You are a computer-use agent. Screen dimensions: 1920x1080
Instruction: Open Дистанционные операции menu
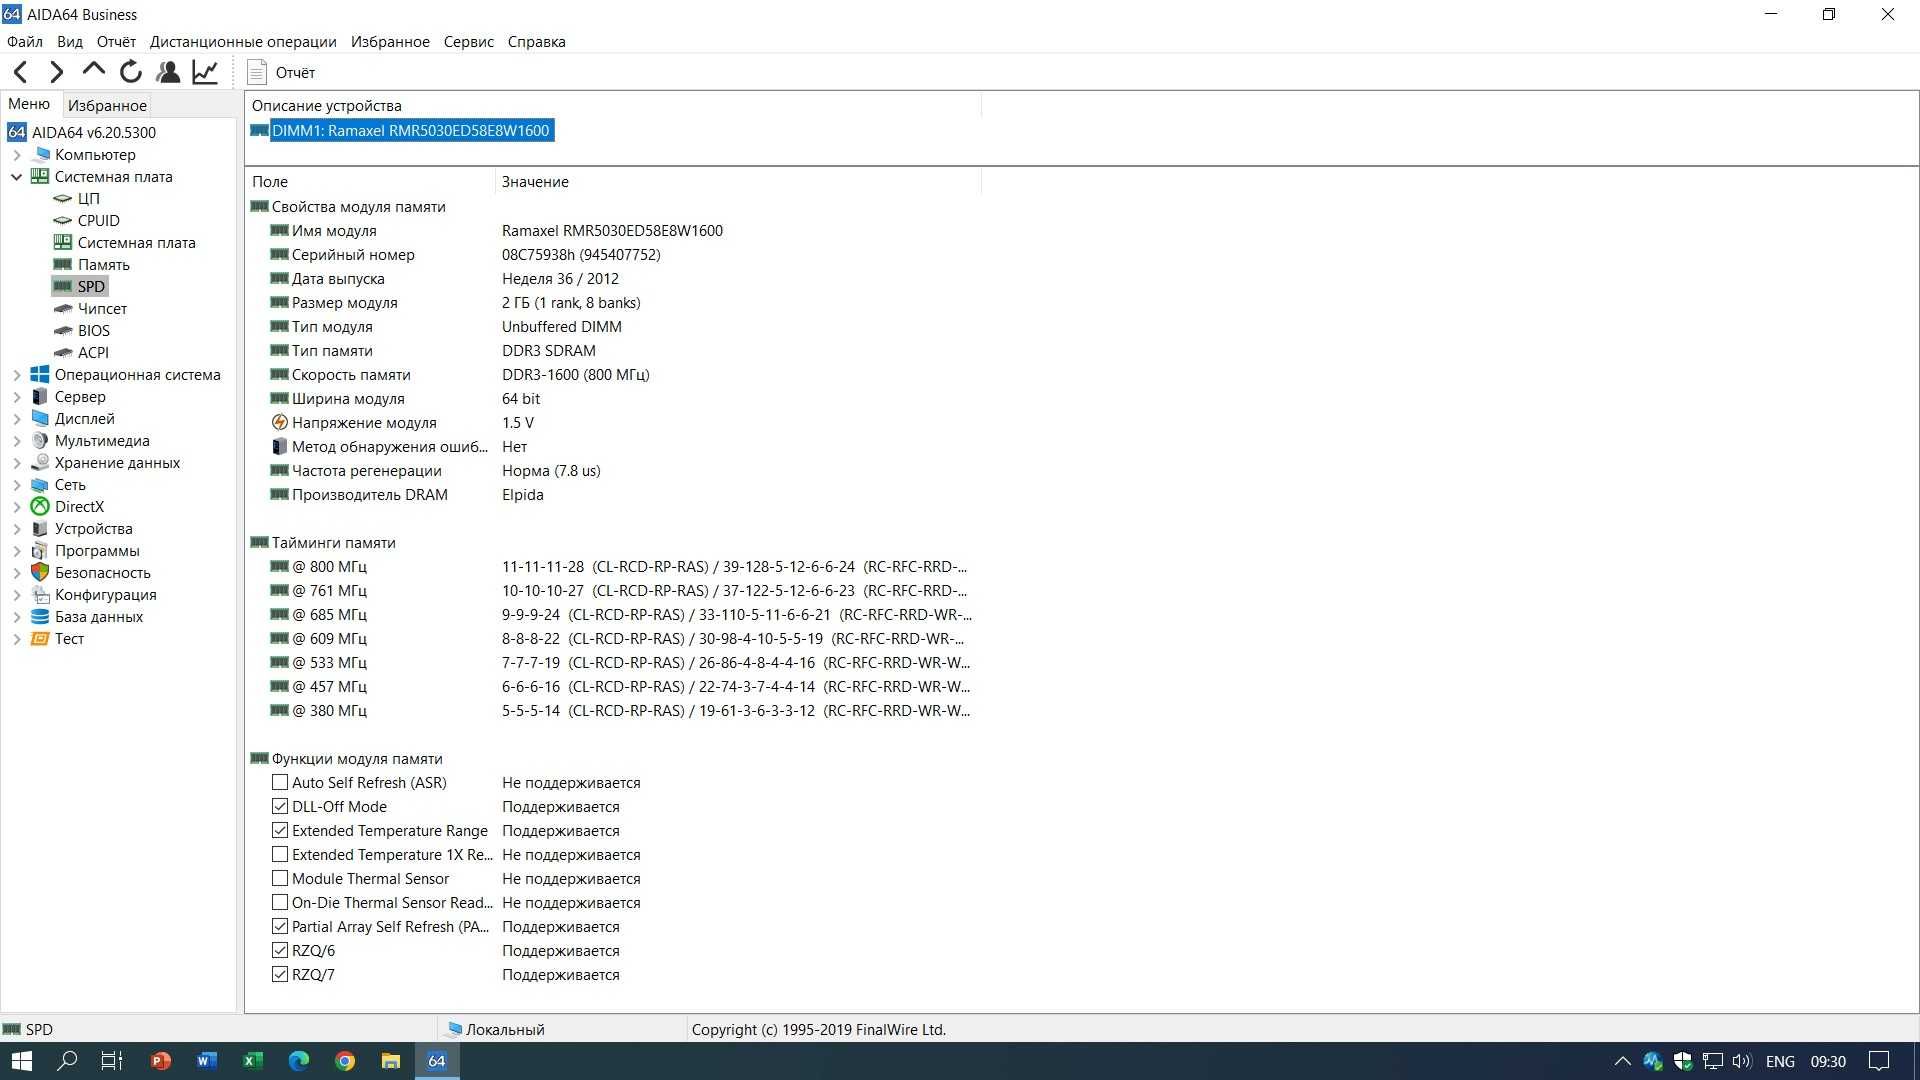243,42
